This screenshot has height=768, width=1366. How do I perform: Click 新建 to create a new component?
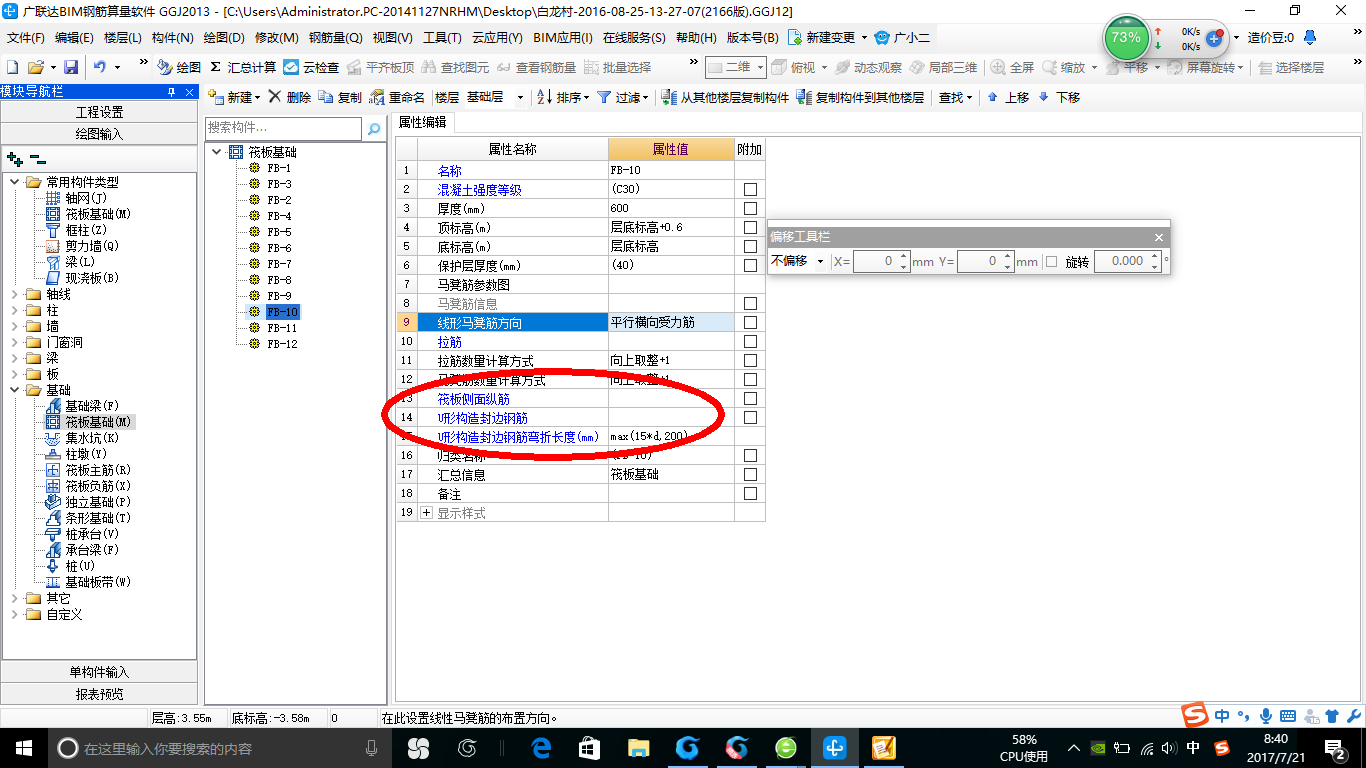click(232, 97)
